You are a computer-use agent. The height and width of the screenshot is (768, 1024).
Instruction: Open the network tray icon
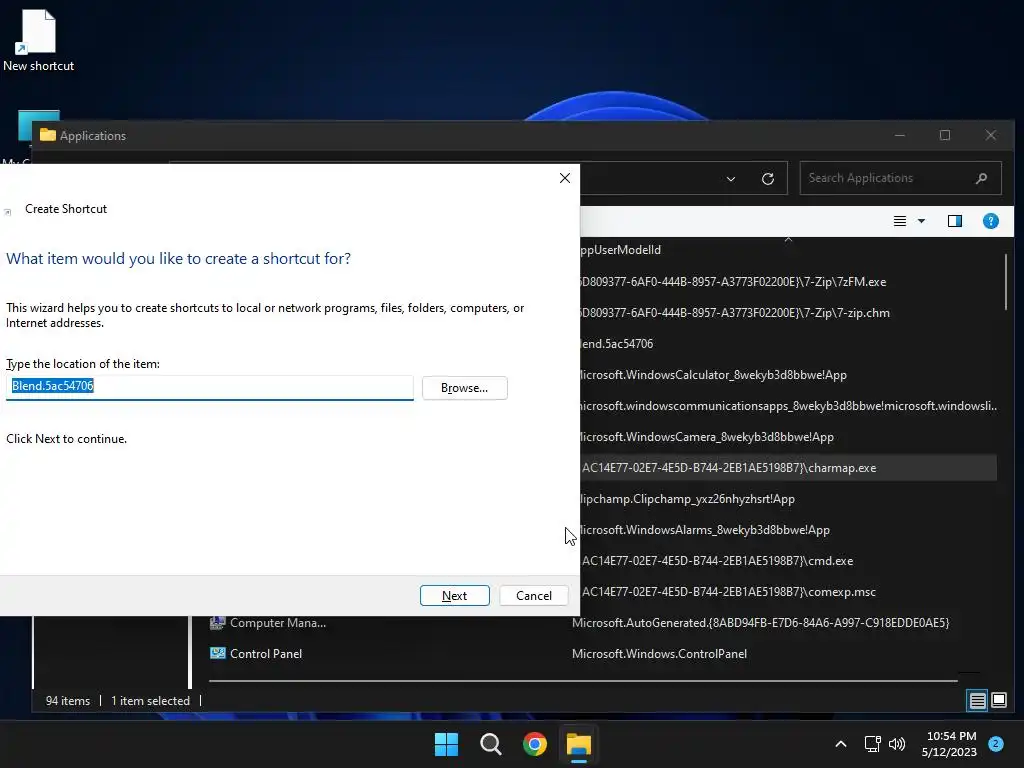tap(872, 744)
